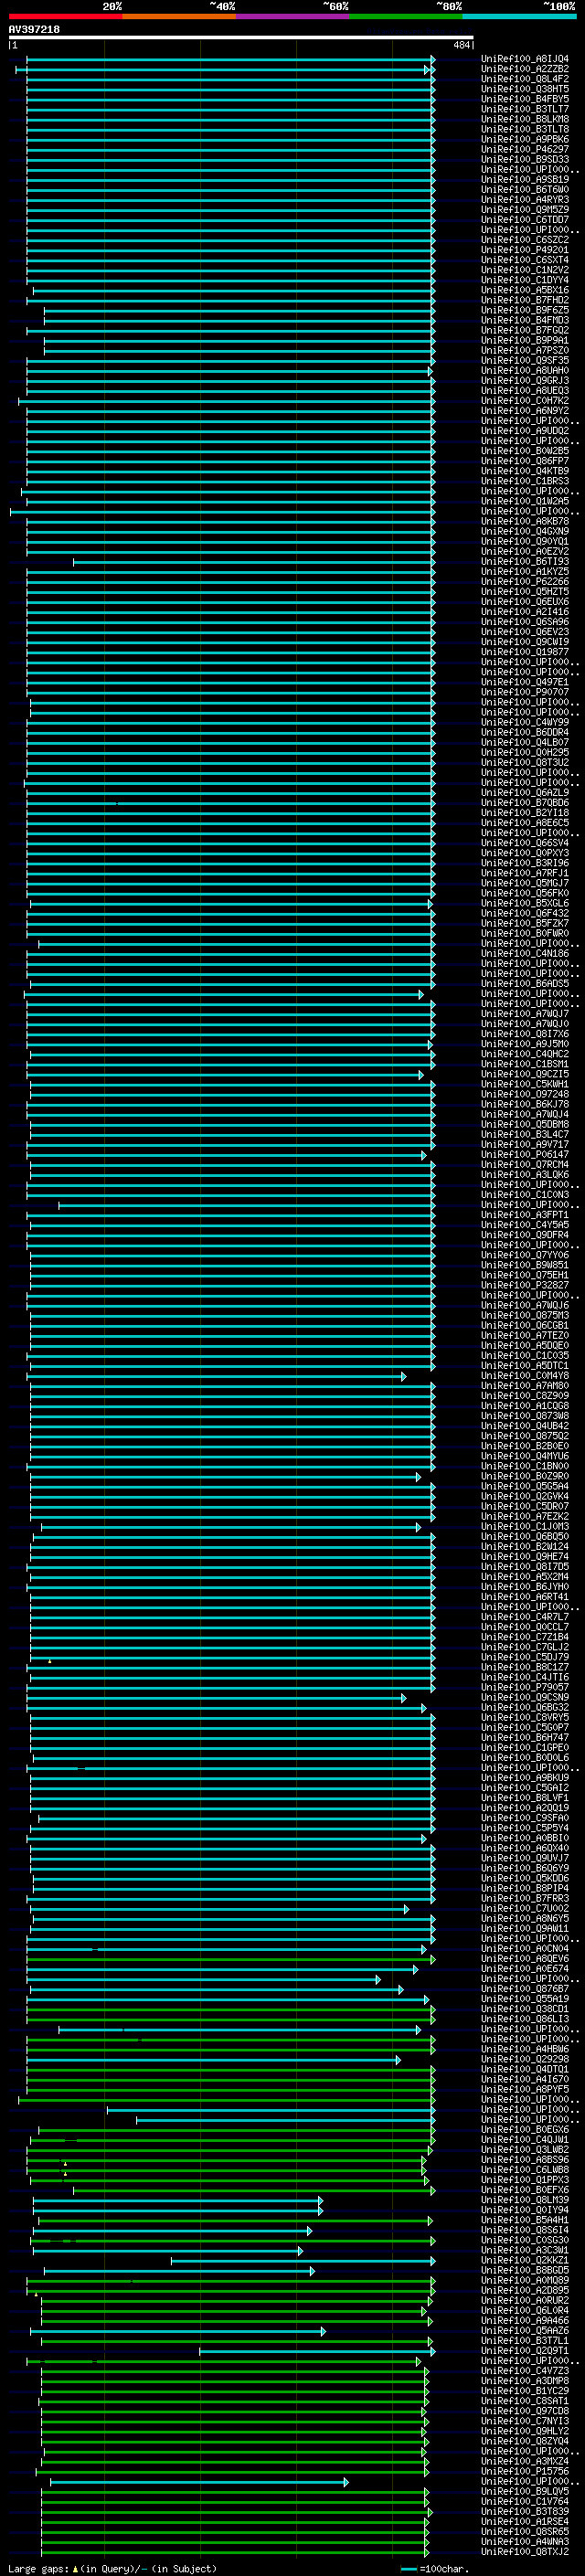Image resolution: width=585 pixels, height=2576 pixels.
Task: Select hit UniRef100_Q8TXJ2
Action: [524, 2551]
